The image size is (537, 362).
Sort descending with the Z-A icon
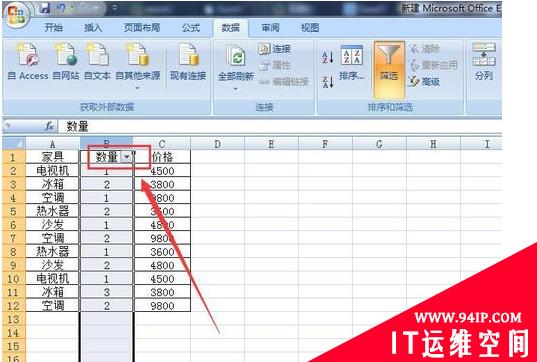coord(328,82)
